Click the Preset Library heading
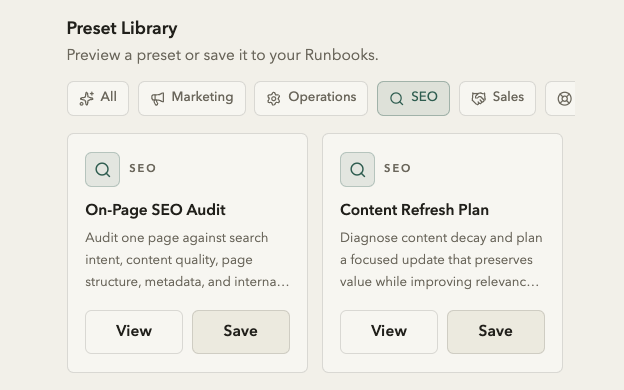 click(x=122, y=29)
